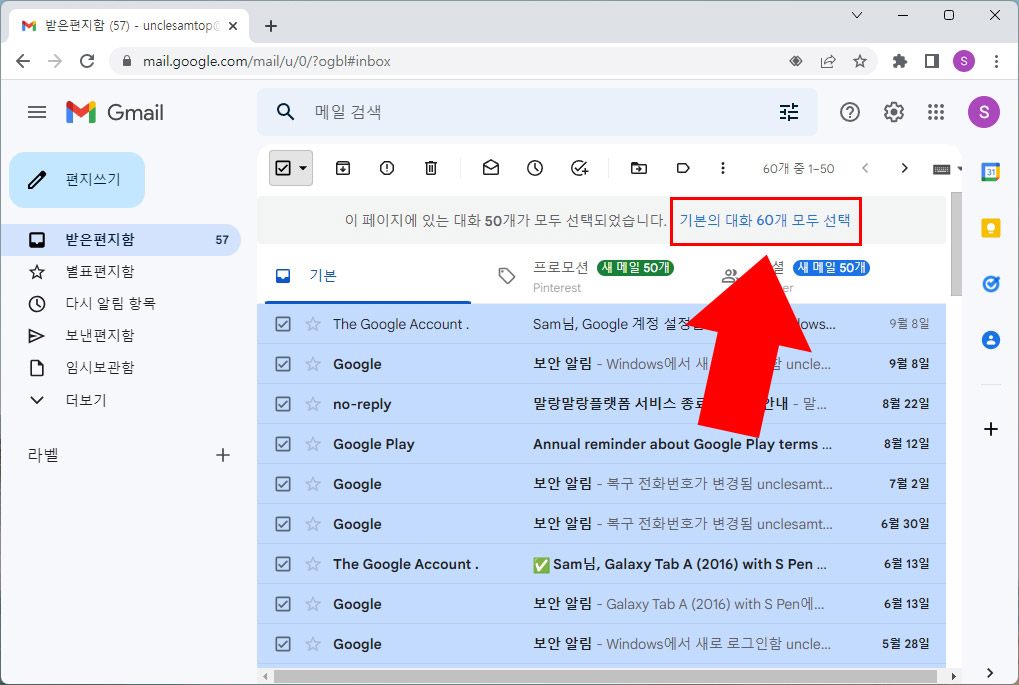1019x685 pixels.
Task: Click 기본의 대화 60개 모두 선택 link
Action: tap(765, 220)
